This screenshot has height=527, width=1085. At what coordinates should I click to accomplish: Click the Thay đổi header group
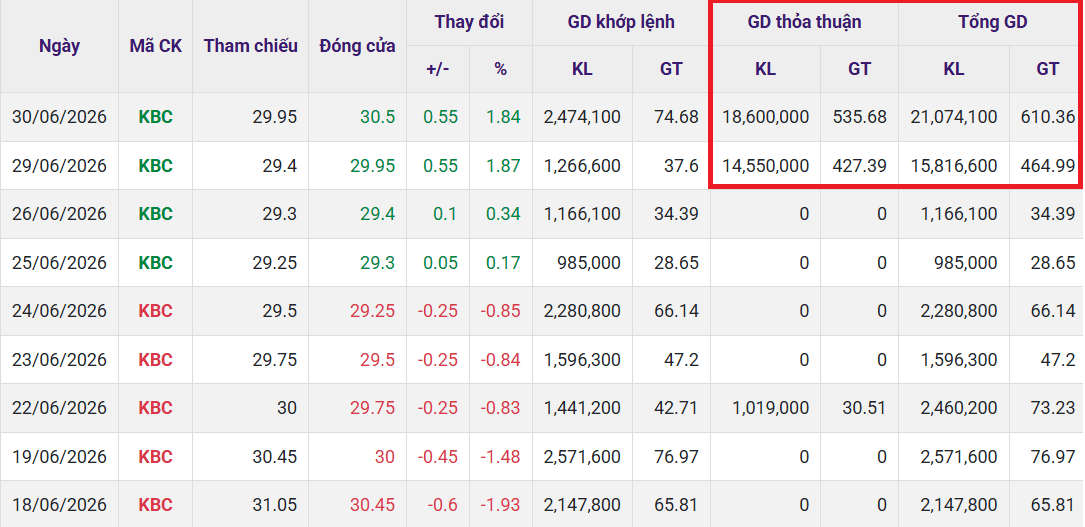click(x=469, y=22)
